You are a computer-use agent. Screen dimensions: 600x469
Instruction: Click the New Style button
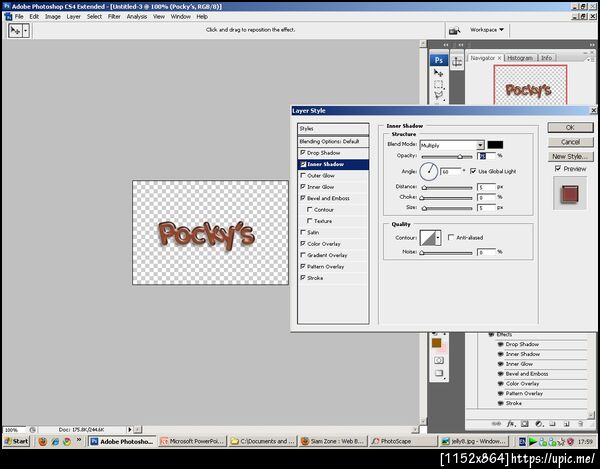[x=570, y=156]
